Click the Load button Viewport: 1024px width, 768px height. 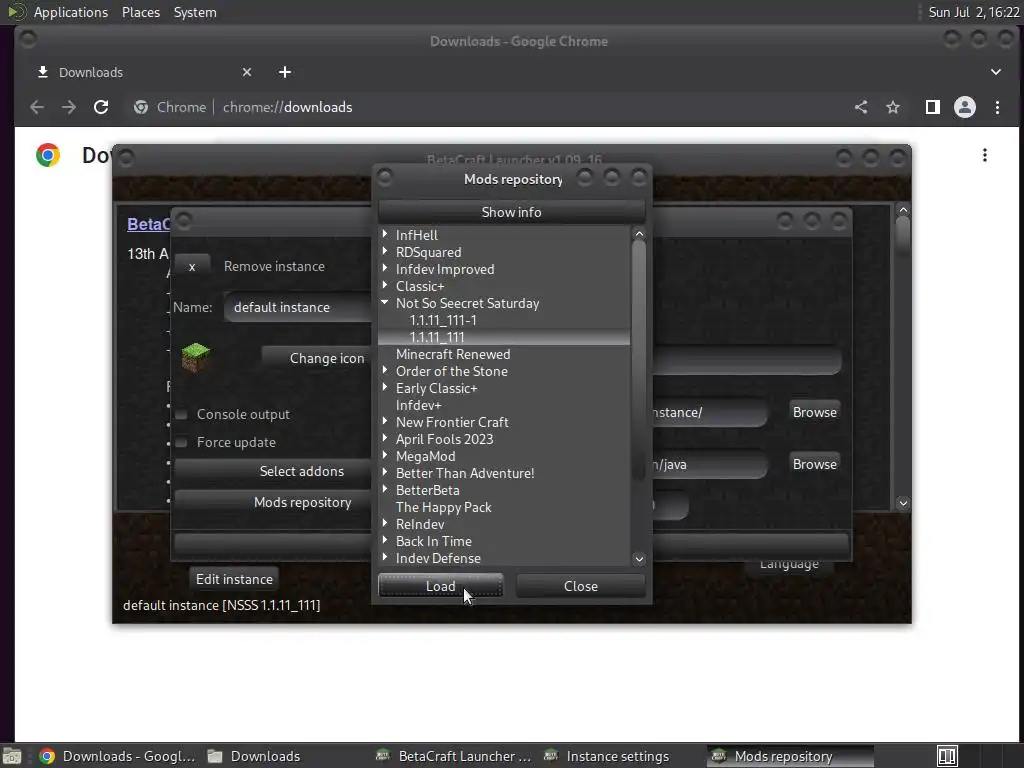click(x=441, y=586)
